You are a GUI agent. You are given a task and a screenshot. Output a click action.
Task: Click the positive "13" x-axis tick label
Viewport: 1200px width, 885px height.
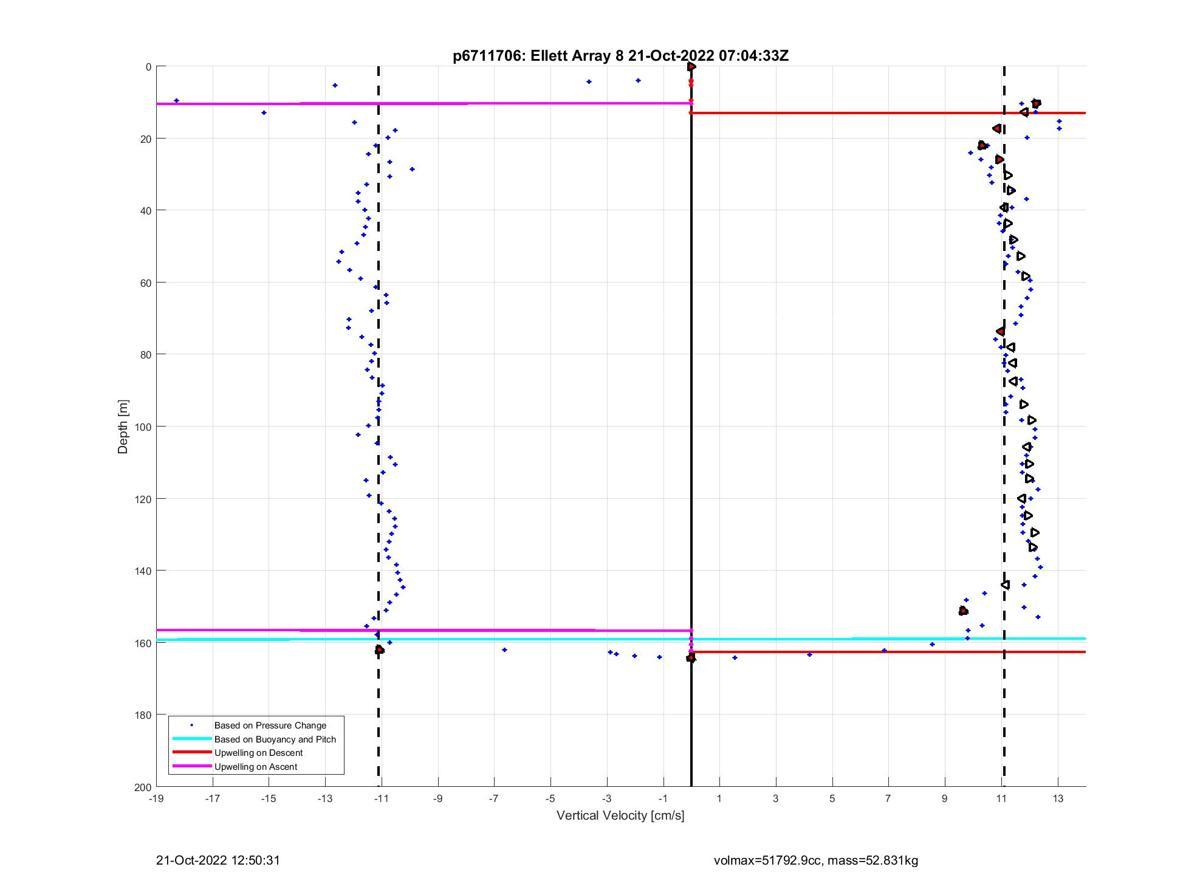1057,799
